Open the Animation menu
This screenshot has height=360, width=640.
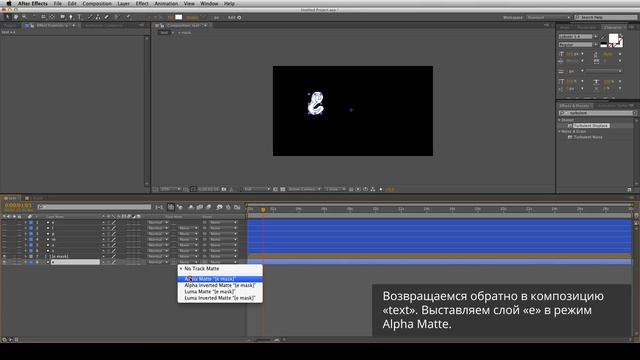point(166,3)
